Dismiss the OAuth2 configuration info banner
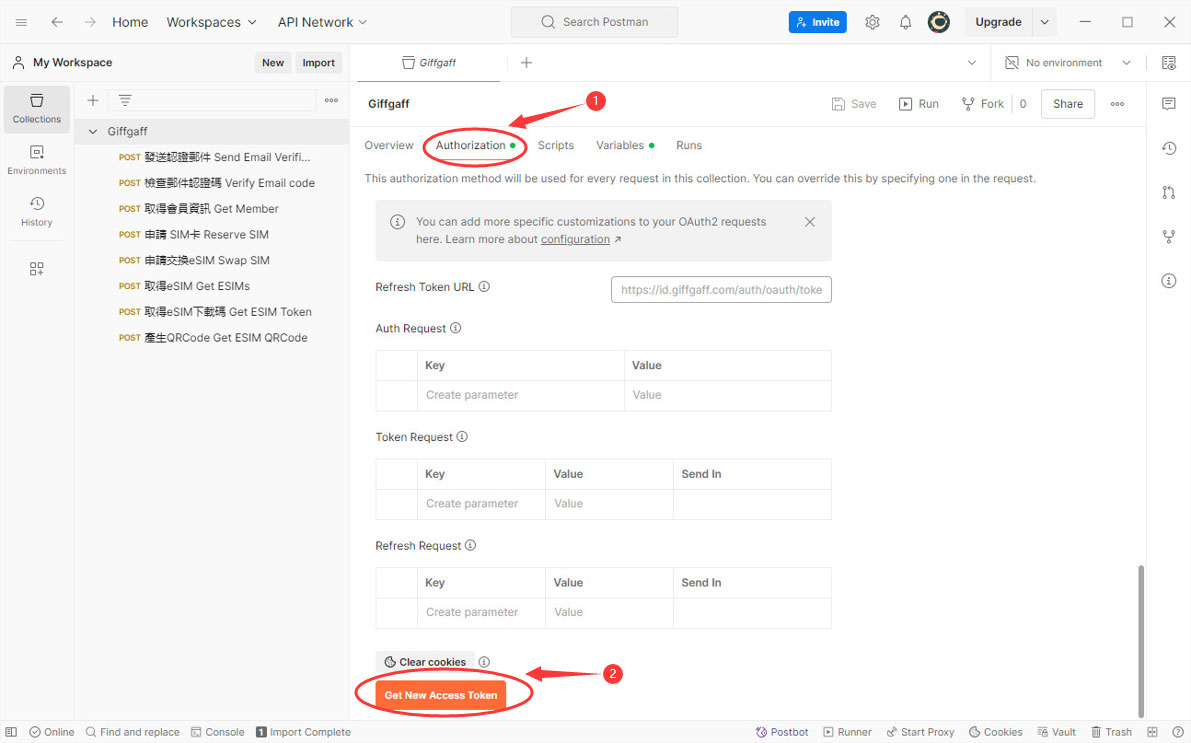 [x=810, y=222]
